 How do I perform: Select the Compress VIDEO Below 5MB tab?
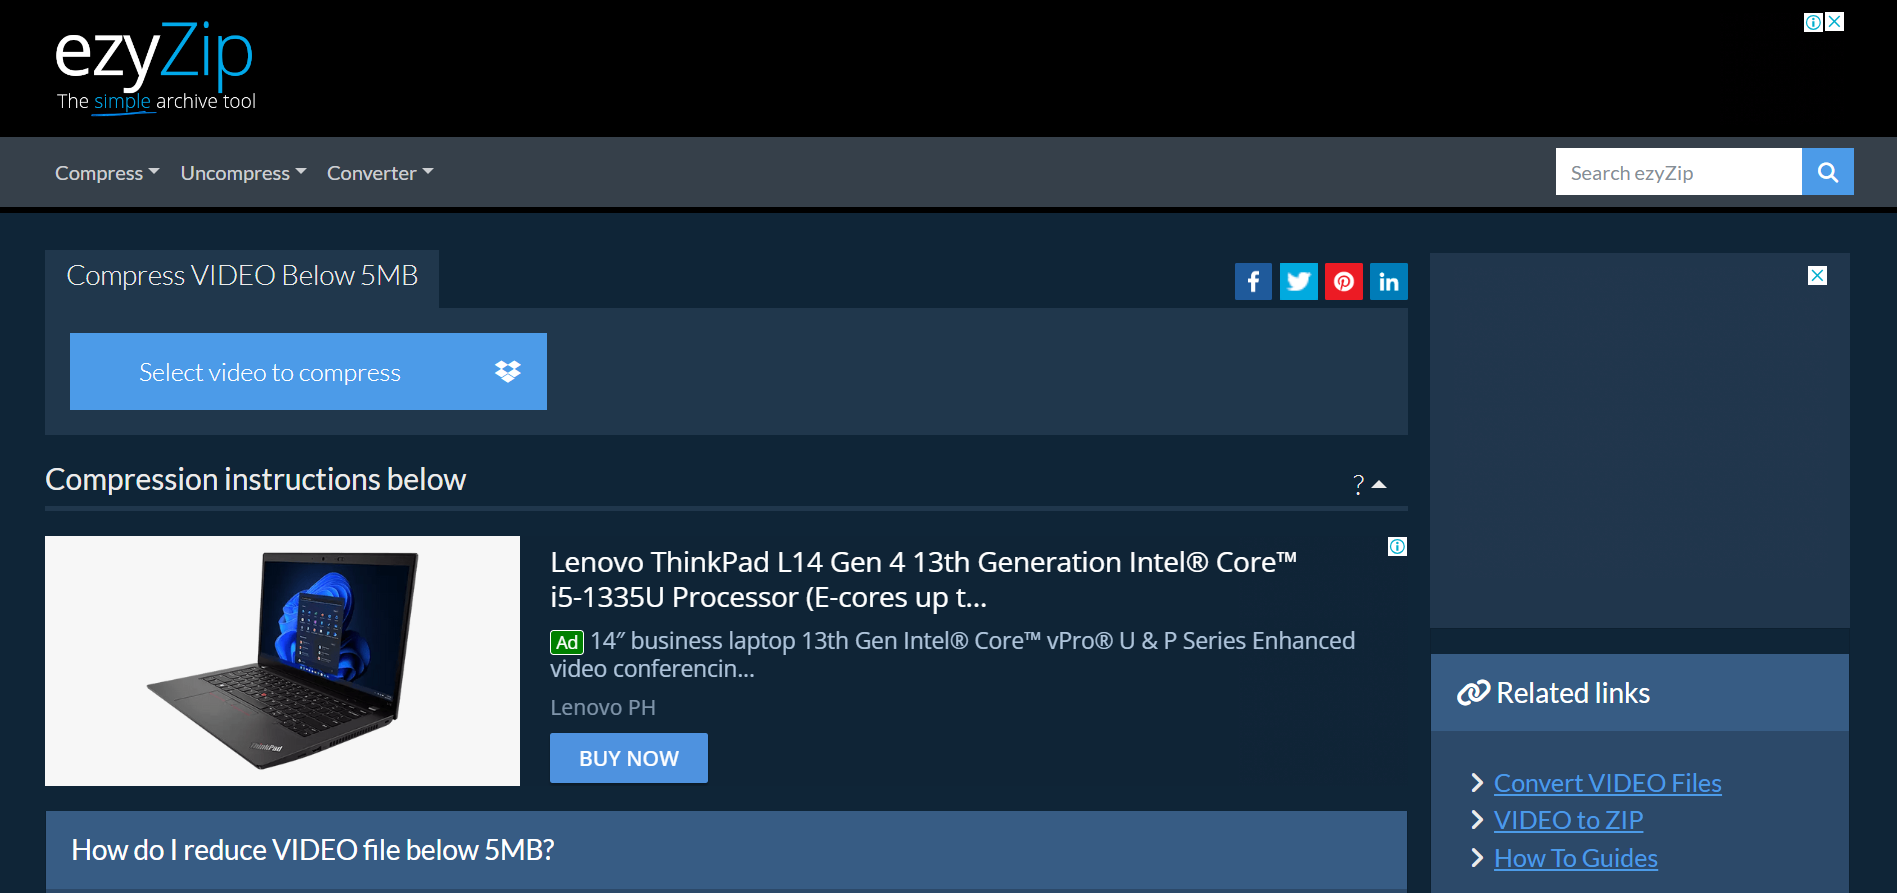click(242, 276)
